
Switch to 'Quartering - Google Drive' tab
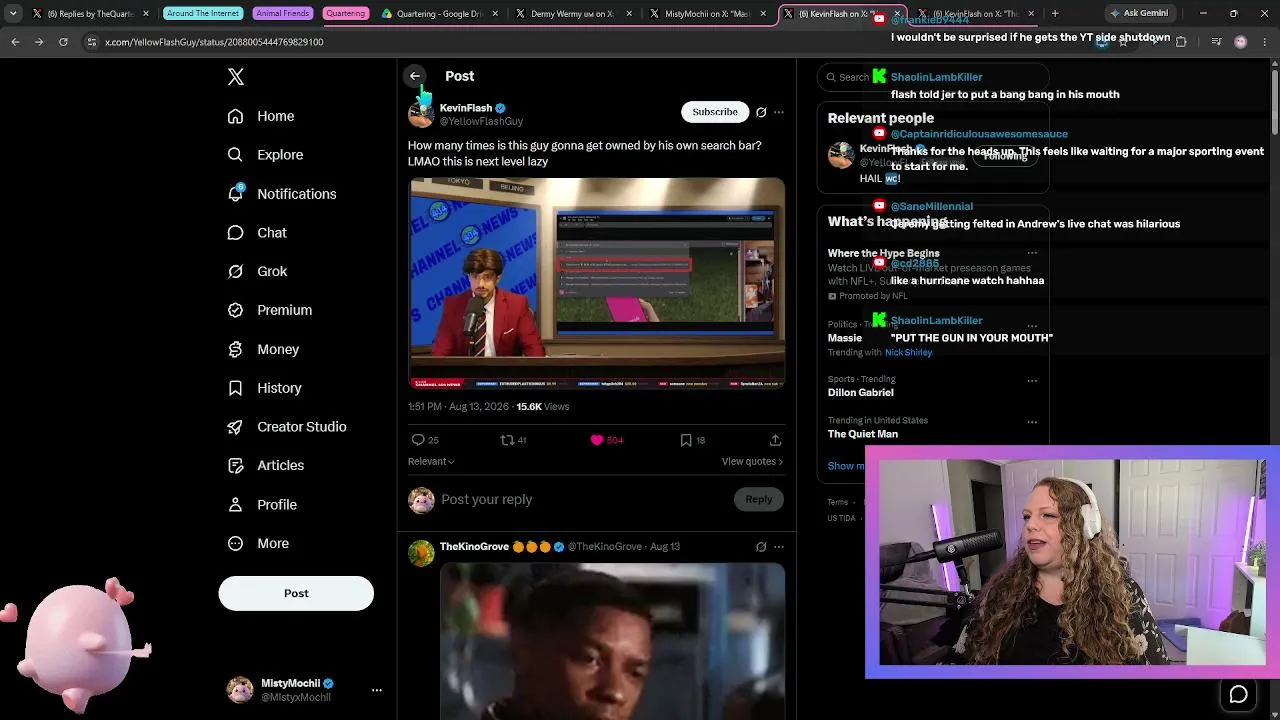pos(438,14)
